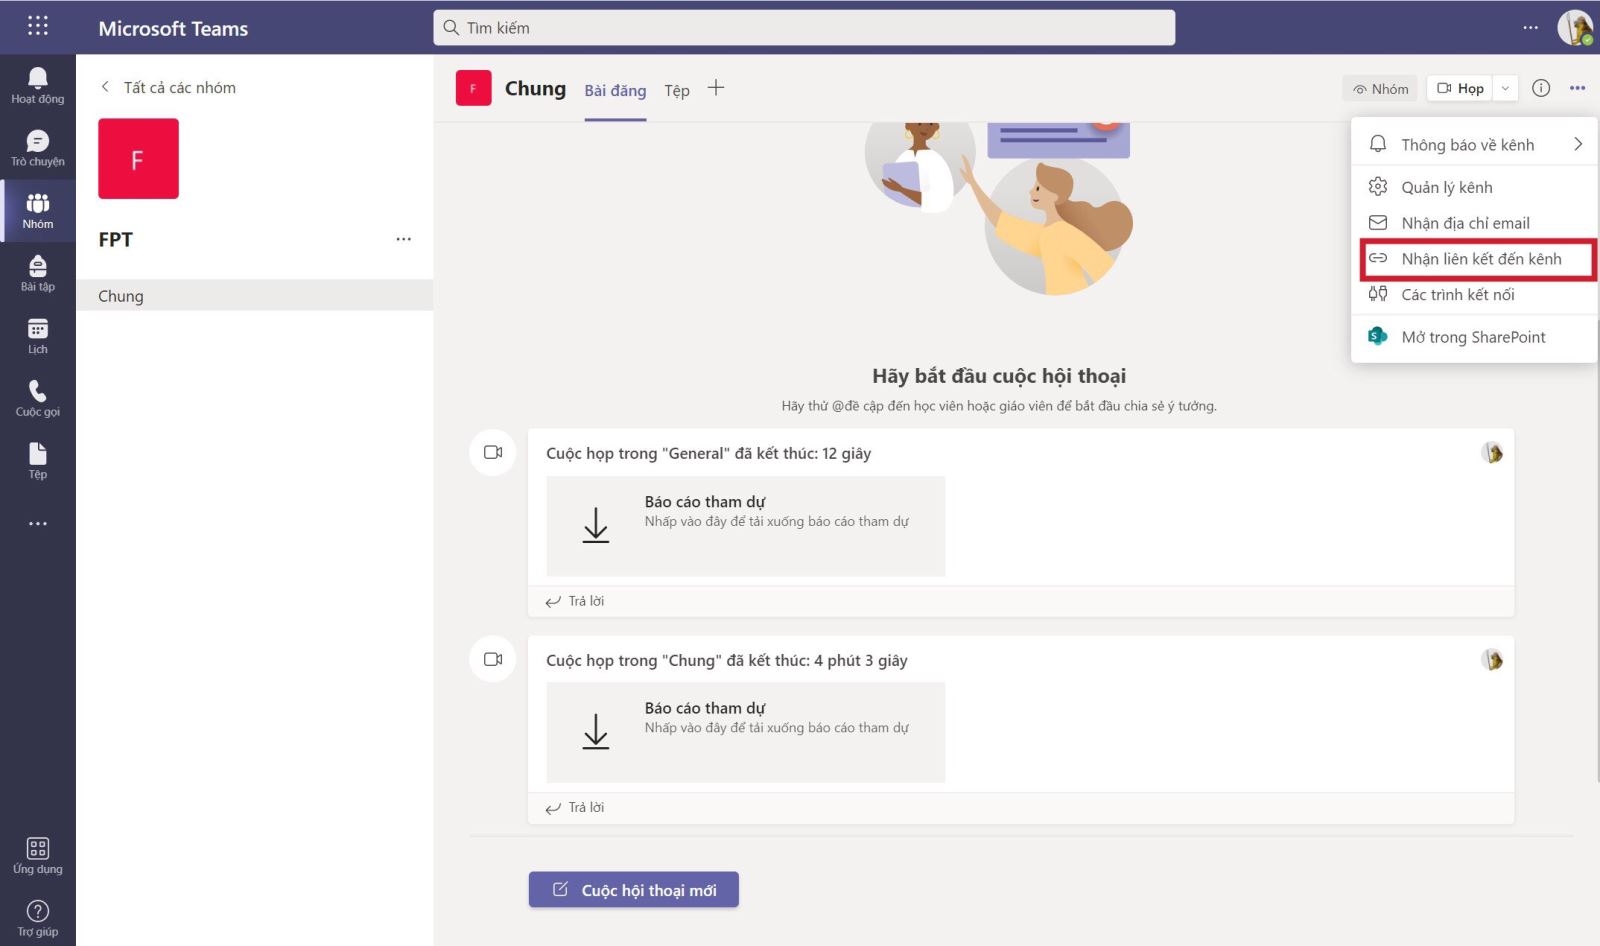This screenshot has width=1600, height=946.
Task: Click the app launcher waffle icon
Action: [x=37, y=26]
